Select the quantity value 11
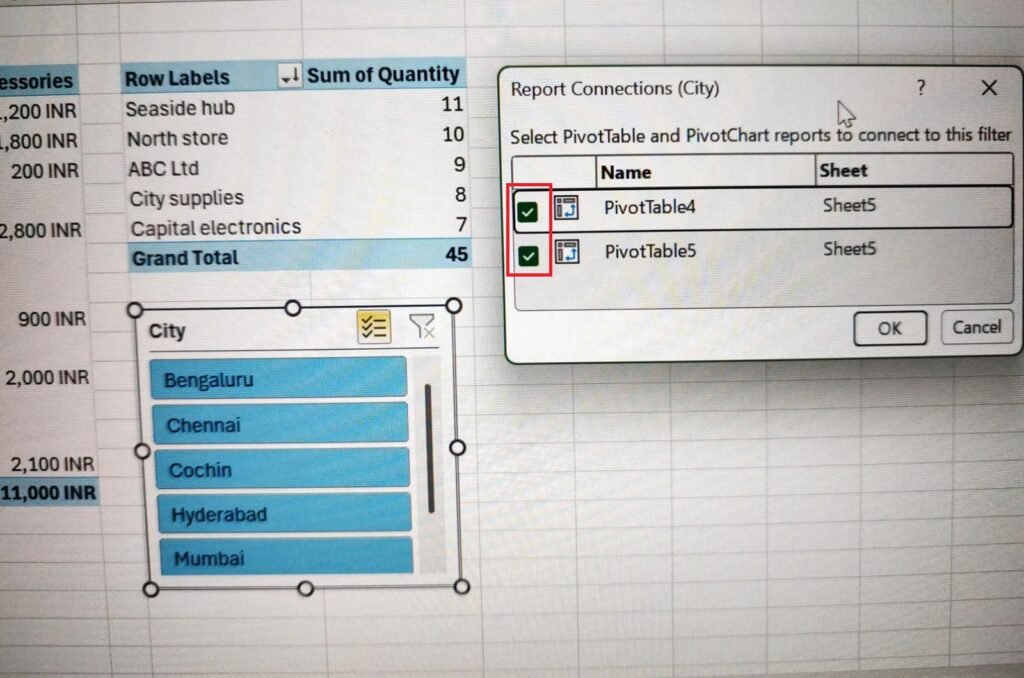The image size is (1024, 678). pos(452,104)
